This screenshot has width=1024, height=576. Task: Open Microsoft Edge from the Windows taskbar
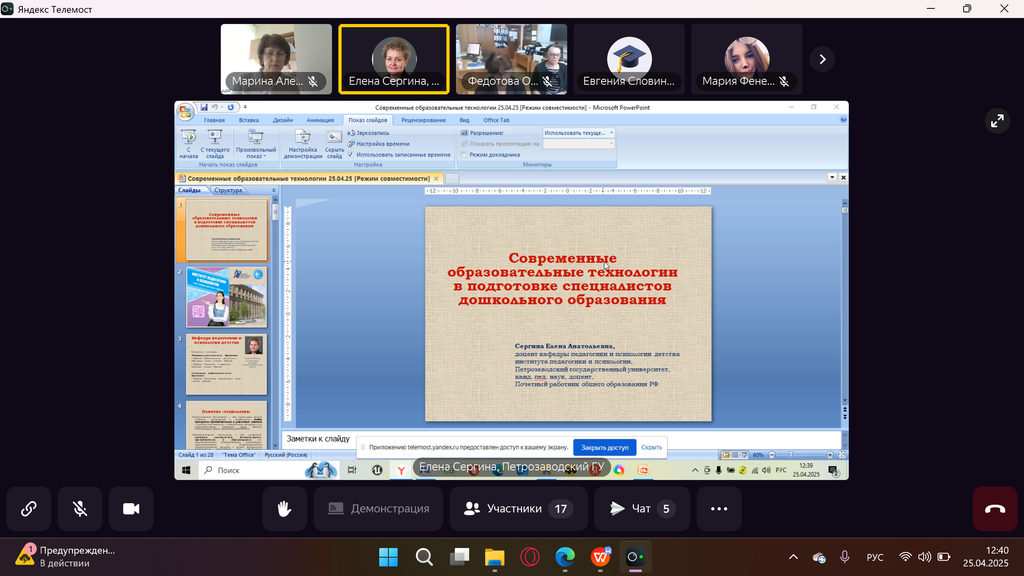[x=565, y=557]
